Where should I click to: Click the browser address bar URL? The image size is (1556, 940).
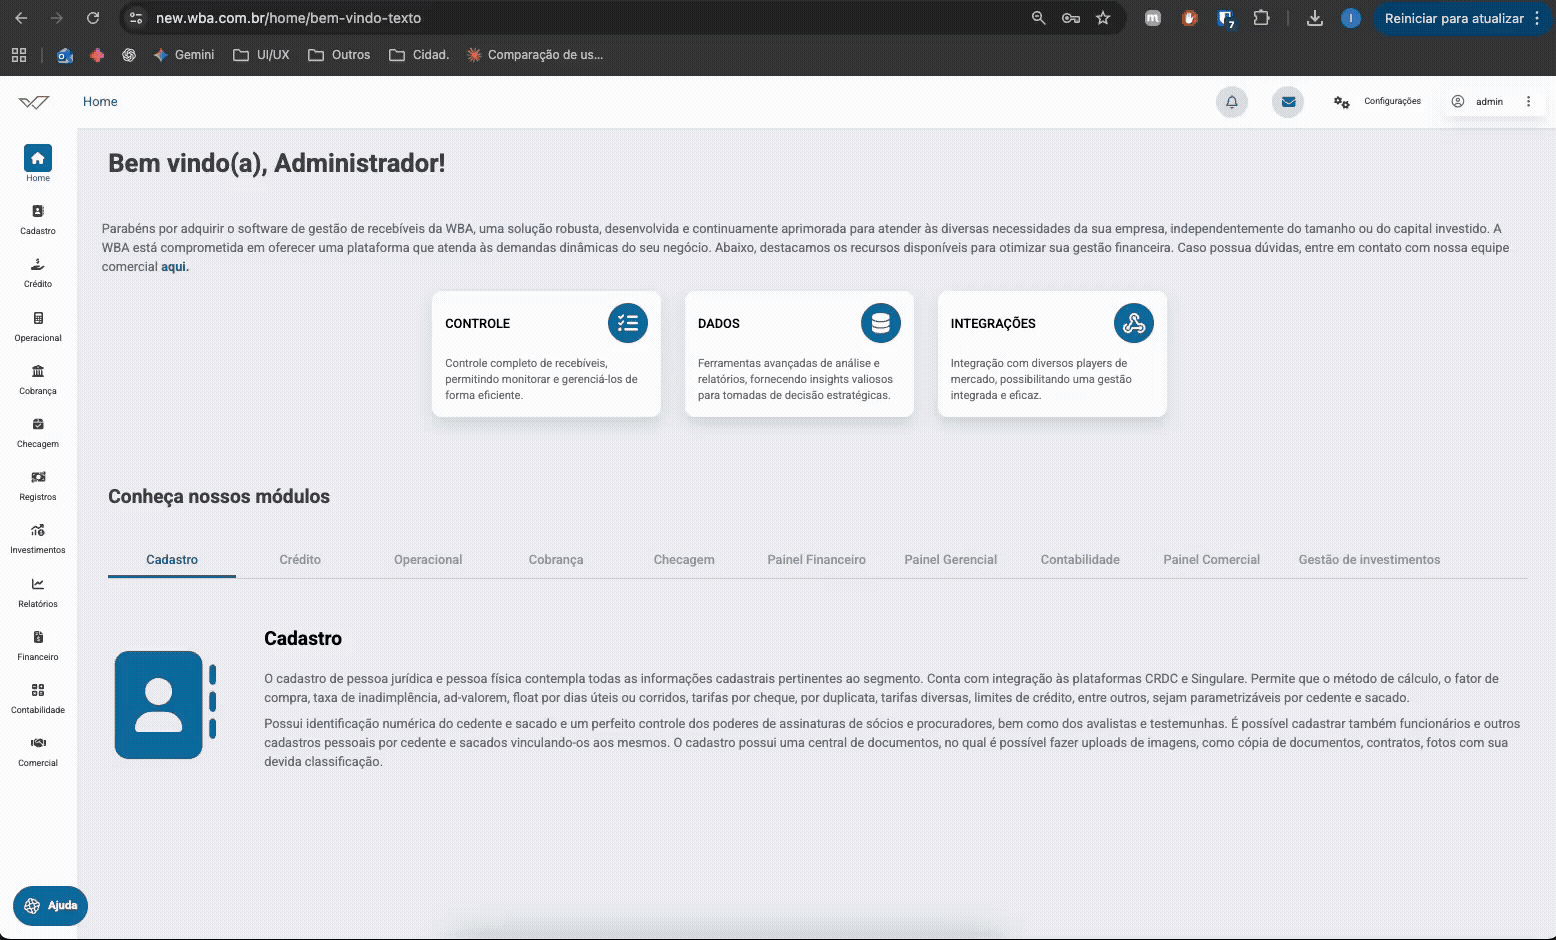click(288, 18)
